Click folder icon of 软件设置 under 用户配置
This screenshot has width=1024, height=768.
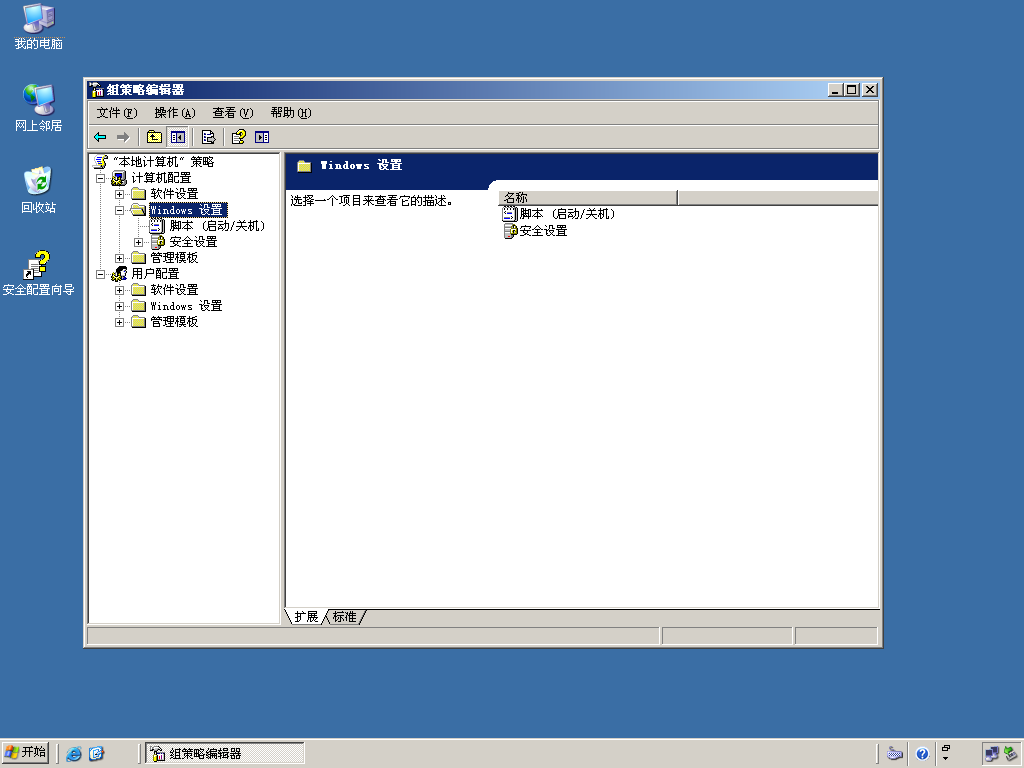click(x=138, y=290)
